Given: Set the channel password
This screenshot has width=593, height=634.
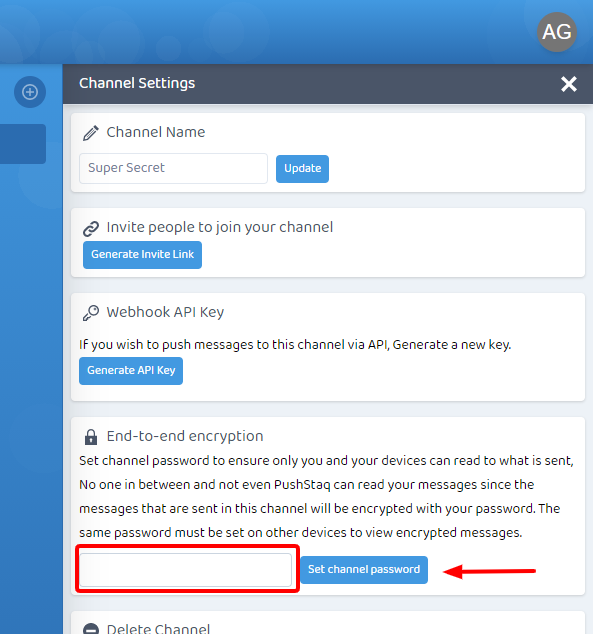Looking at the screenshot, I should [364, 570].
